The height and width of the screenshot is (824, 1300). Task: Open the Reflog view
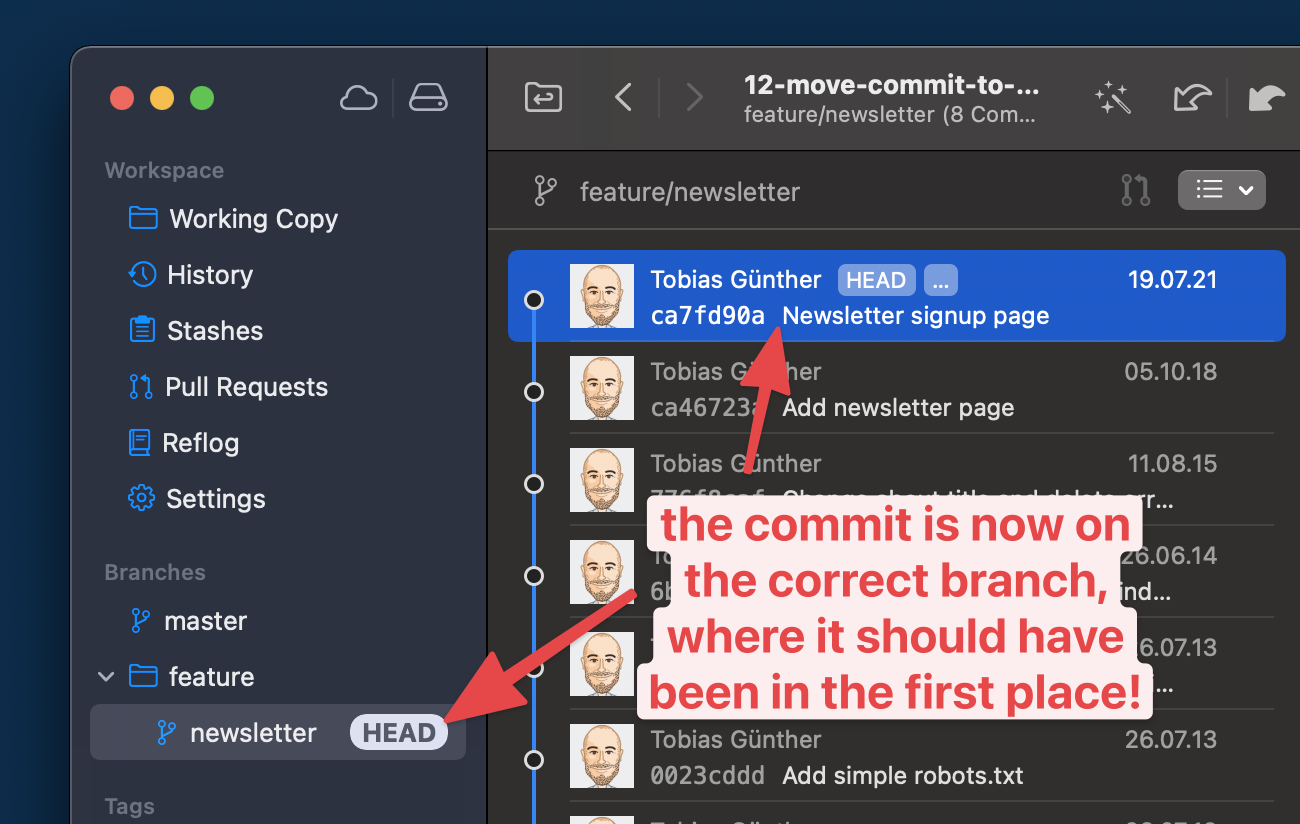click(x=200, y=443)
